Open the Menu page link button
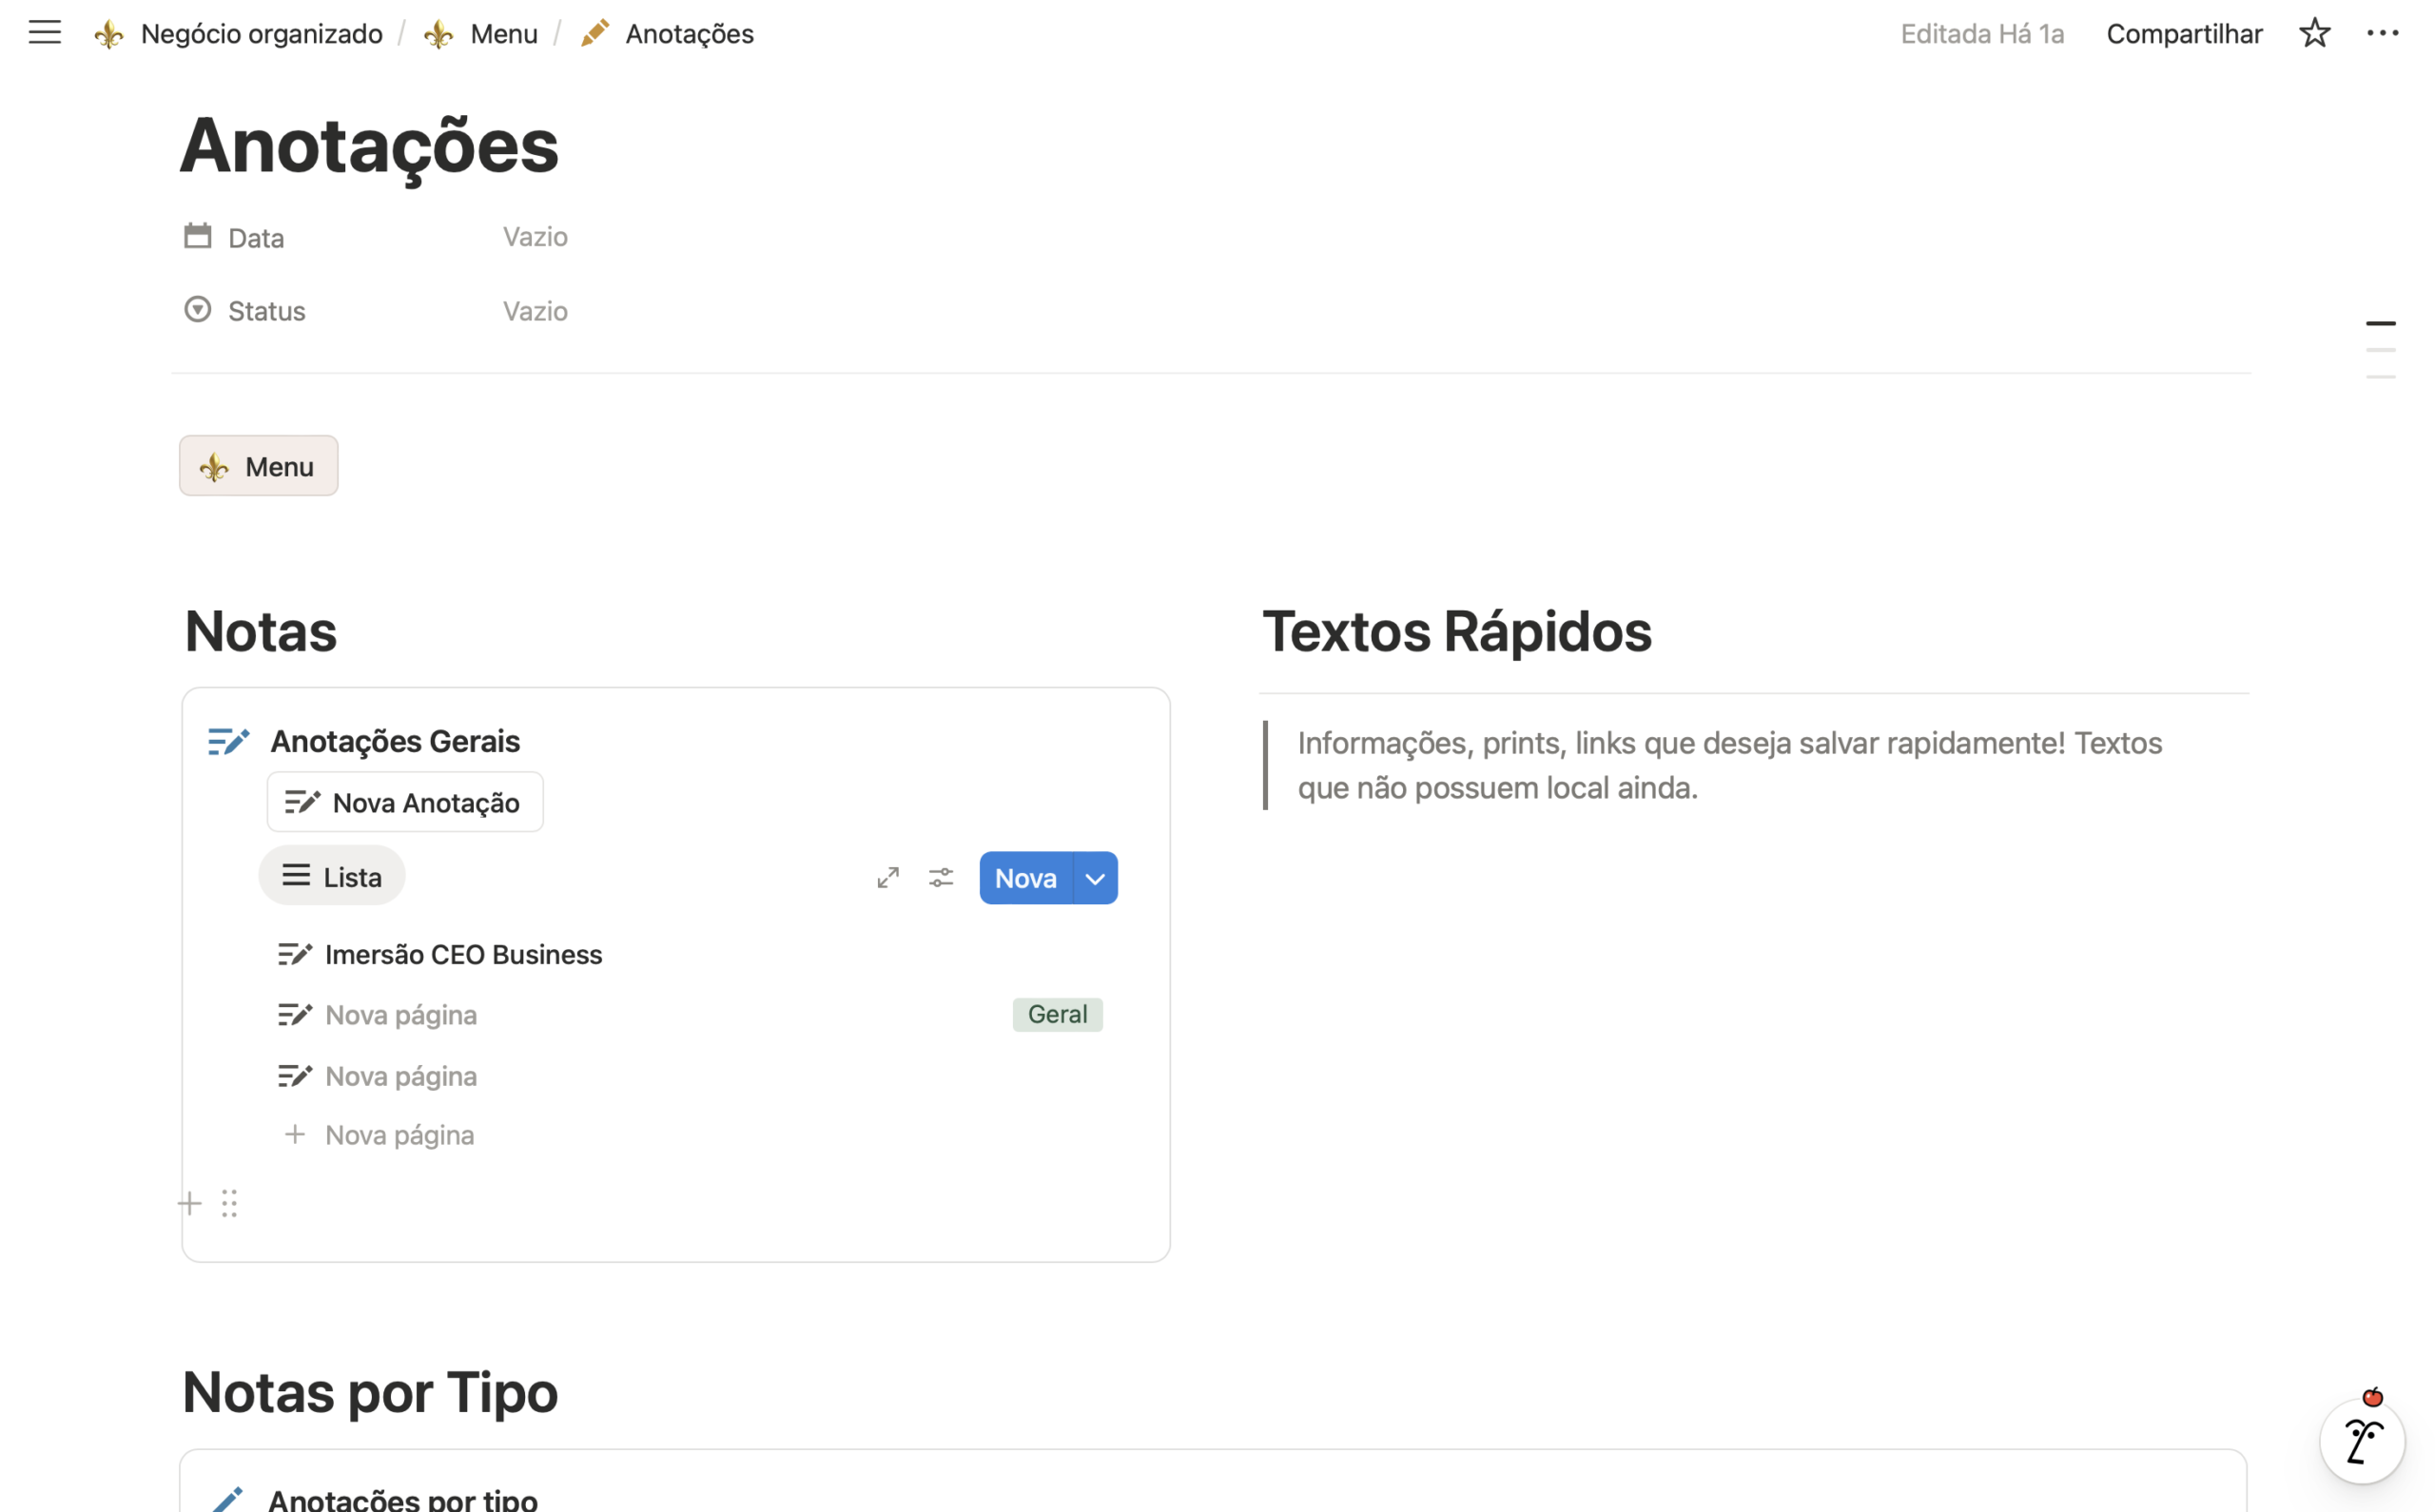Viewport: 2435px width, 1512px height. click(x=259, y=466)
